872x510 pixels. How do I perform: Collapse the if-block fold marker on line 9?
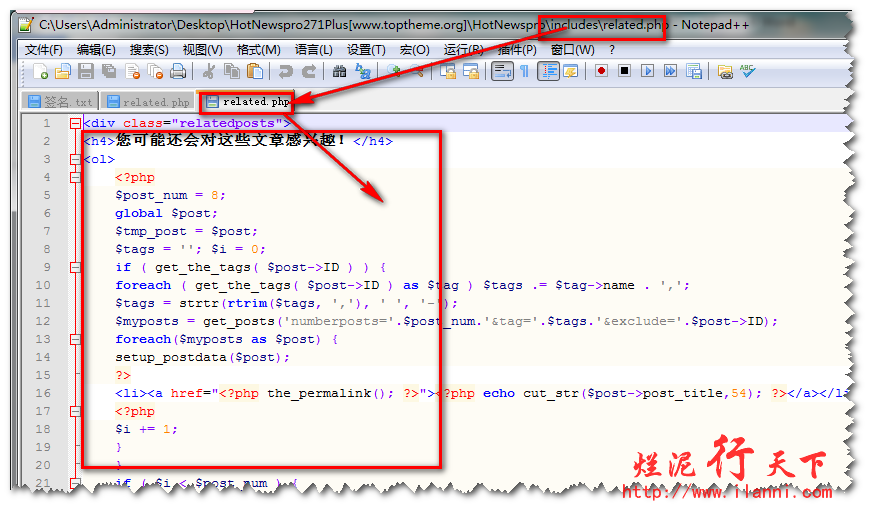[x=76, y=268]
